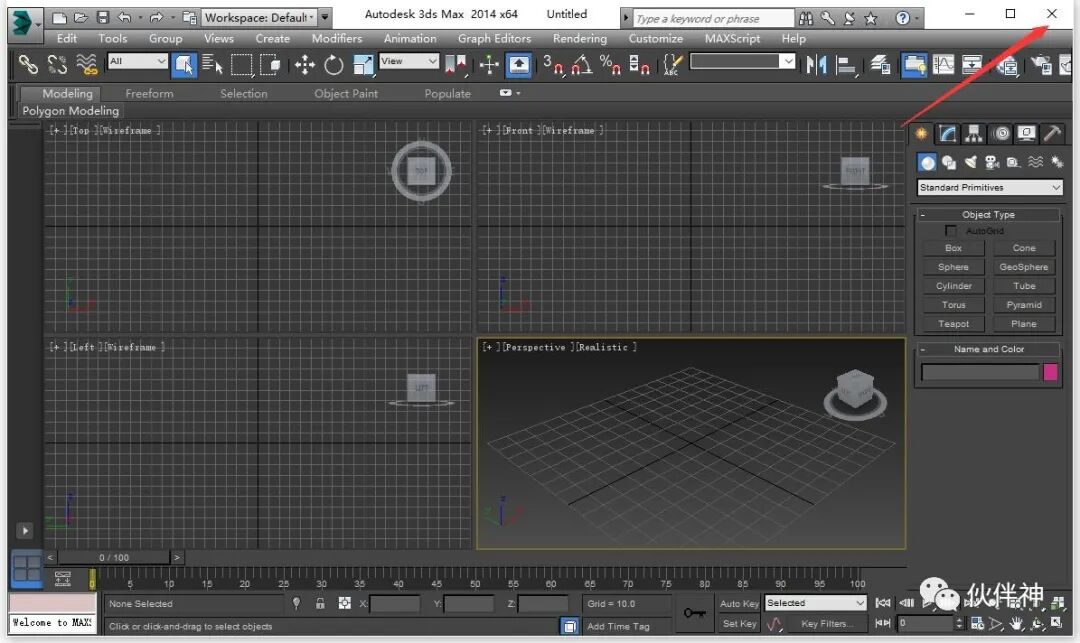Screen dimensions: 1080x643
Task: Click the Use Pivot Point Center icon
Action: click(455, 65)
